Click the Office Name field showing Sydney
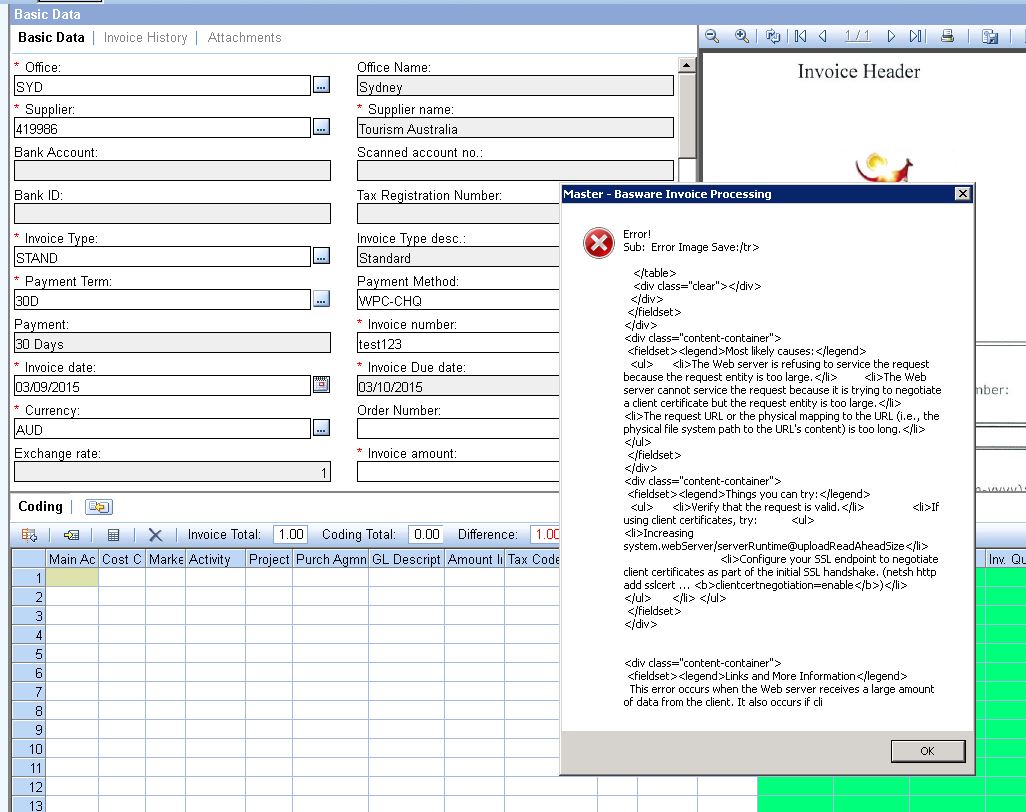This screenshot has height=812, width=1026. pos(515,86)
